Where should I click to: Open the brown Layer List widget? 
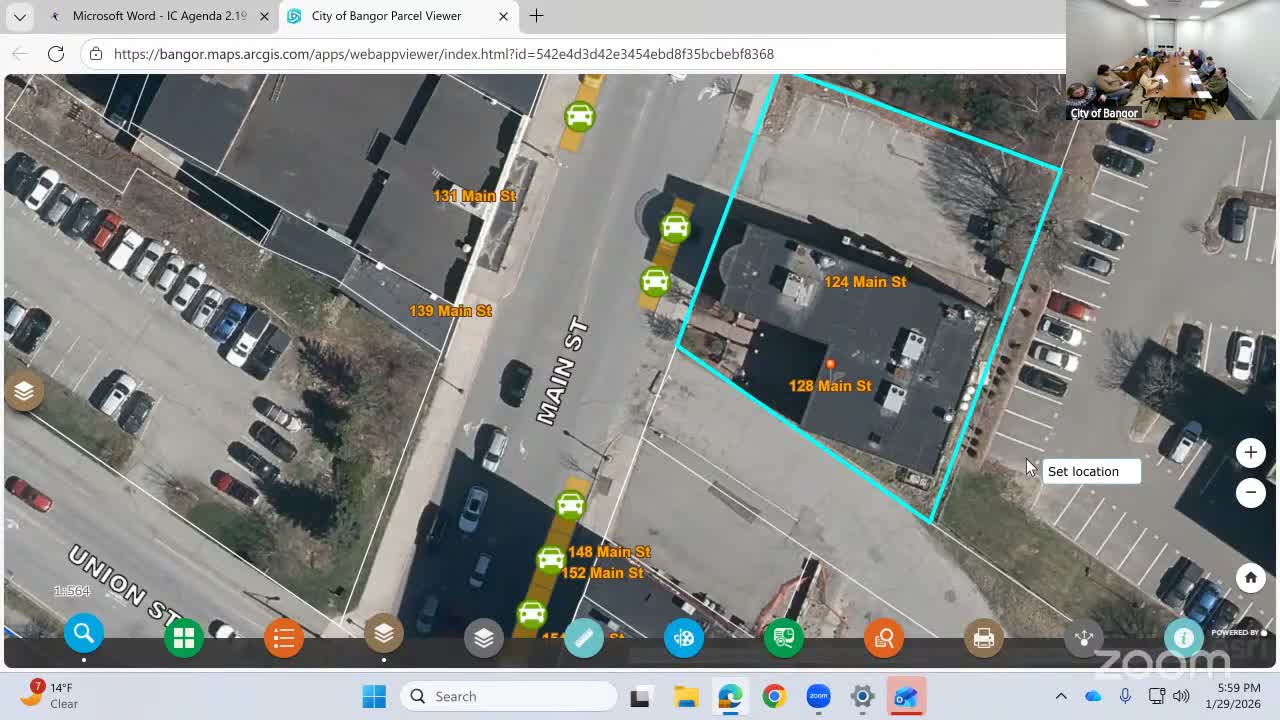pos(384,631)
